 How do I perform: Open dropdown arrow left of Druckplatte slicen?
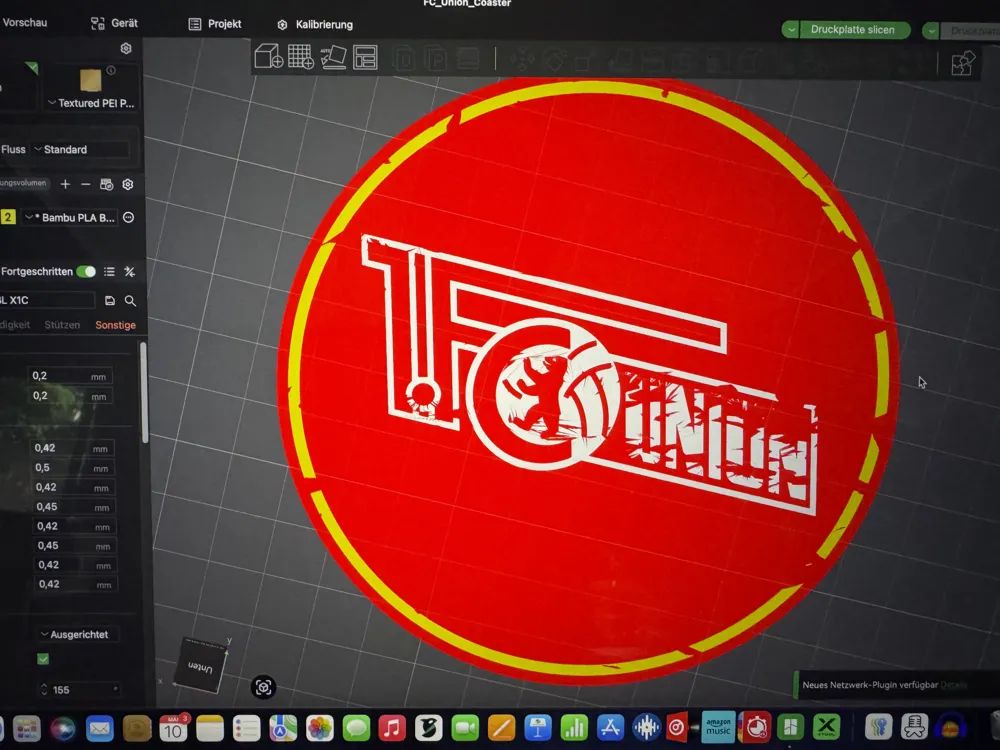790,29
